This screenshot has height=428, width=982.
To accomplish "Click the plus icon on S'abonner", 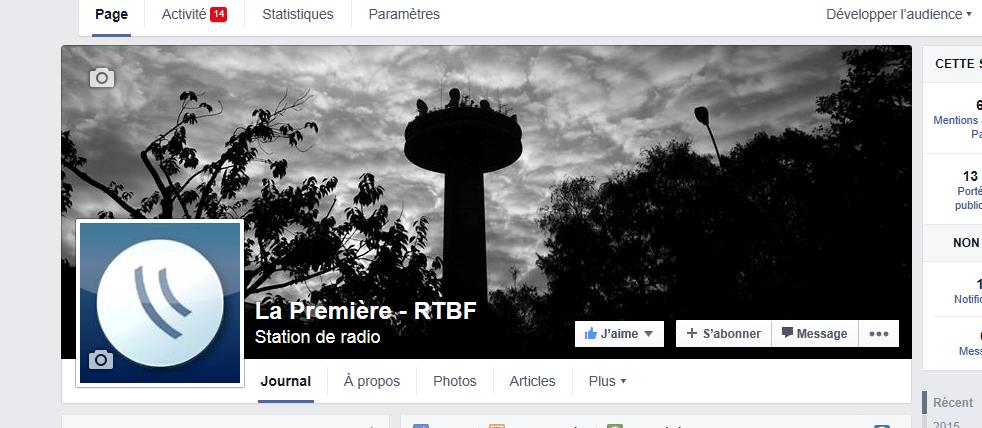I will pyautogui.click(x=692, y=333).
